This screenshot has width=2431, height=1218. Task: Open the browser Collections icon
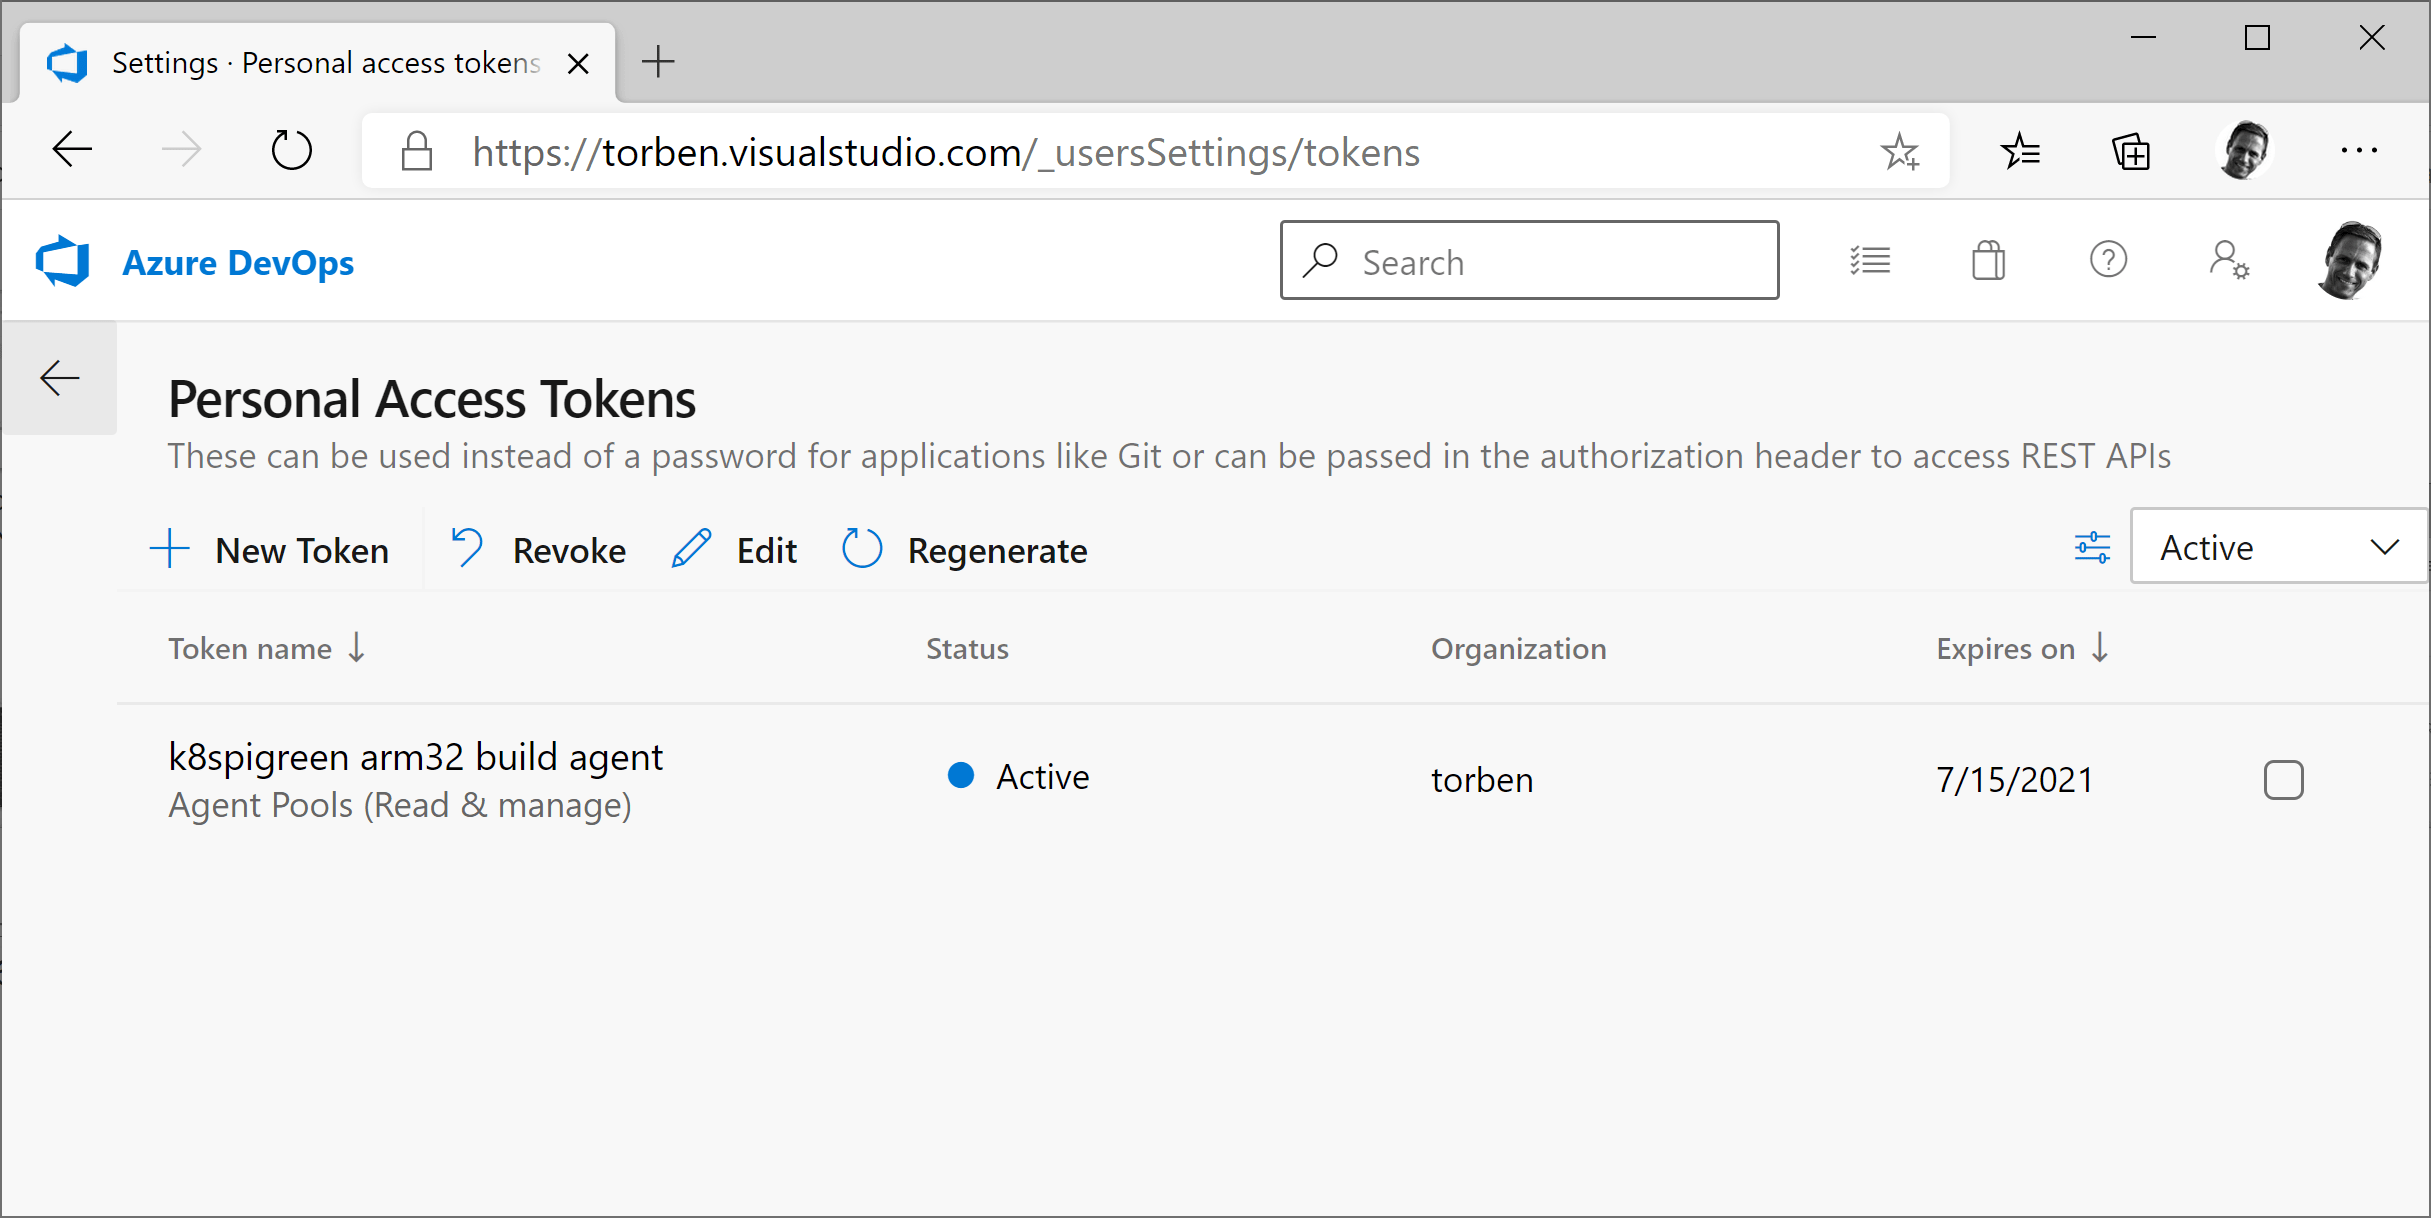(2131, 152)
